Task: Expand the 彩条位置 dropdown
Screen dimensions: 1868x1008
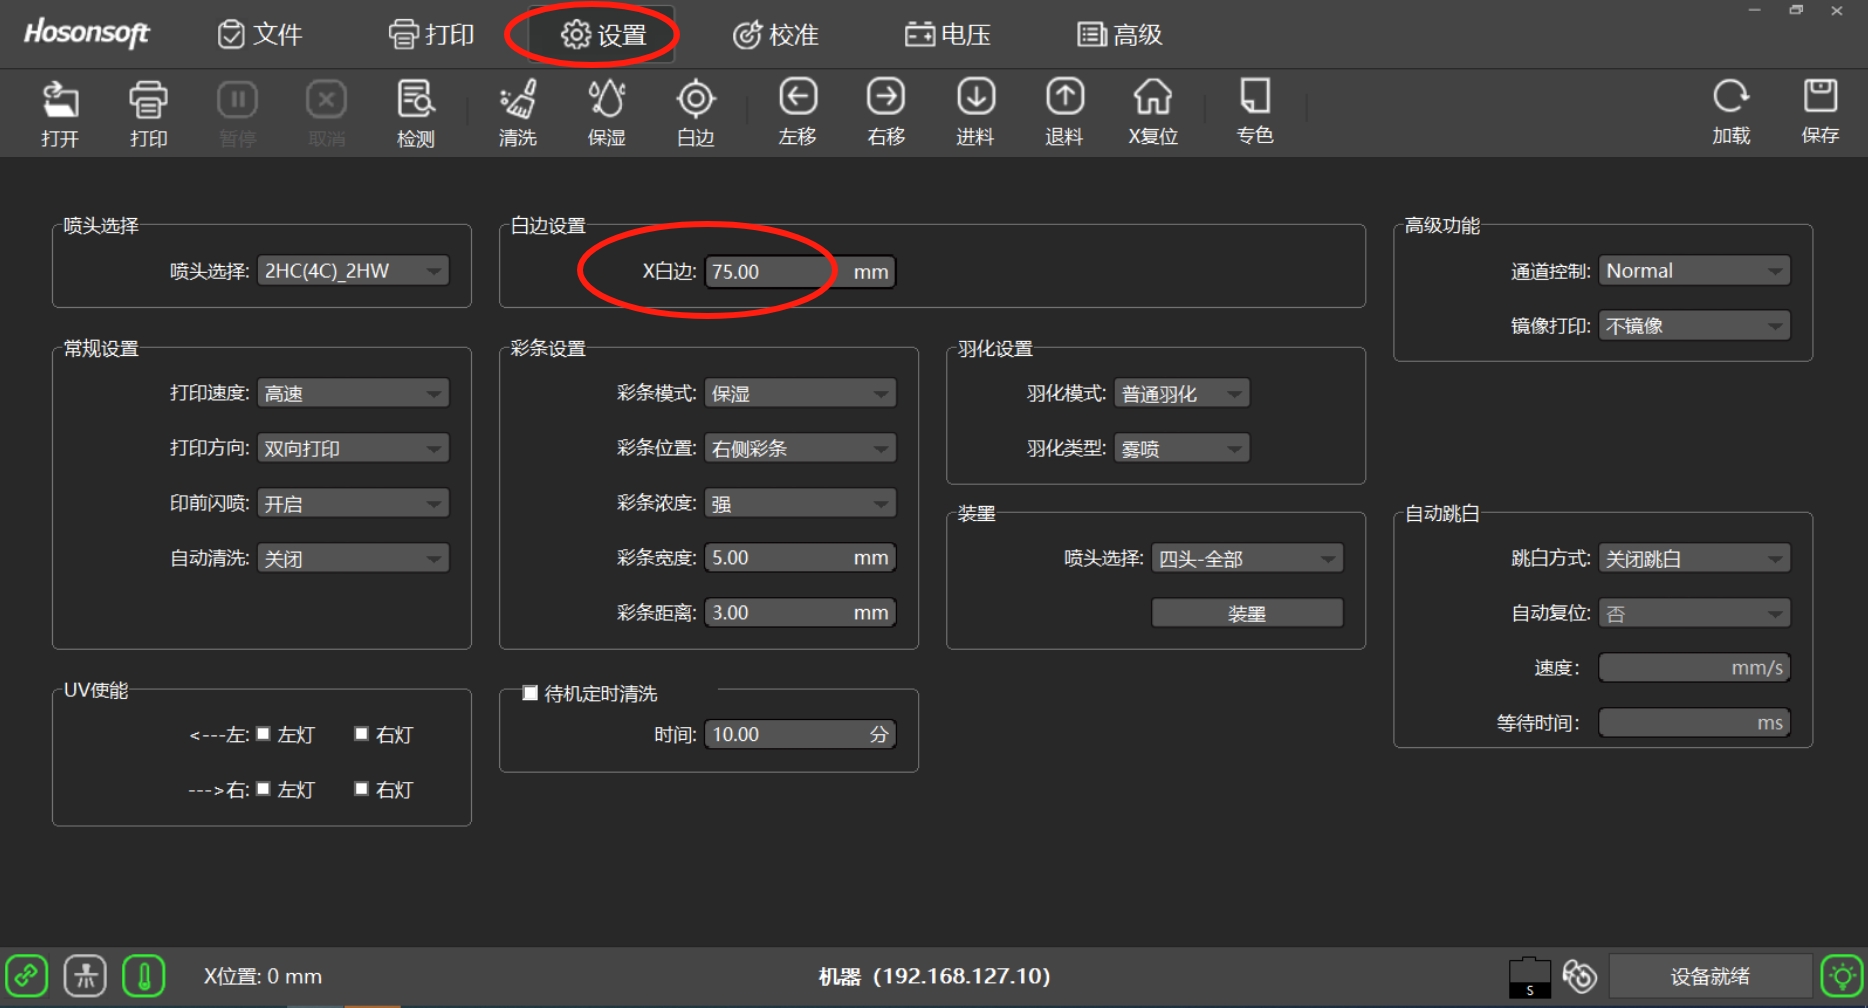Action: (x=799, y=448)
